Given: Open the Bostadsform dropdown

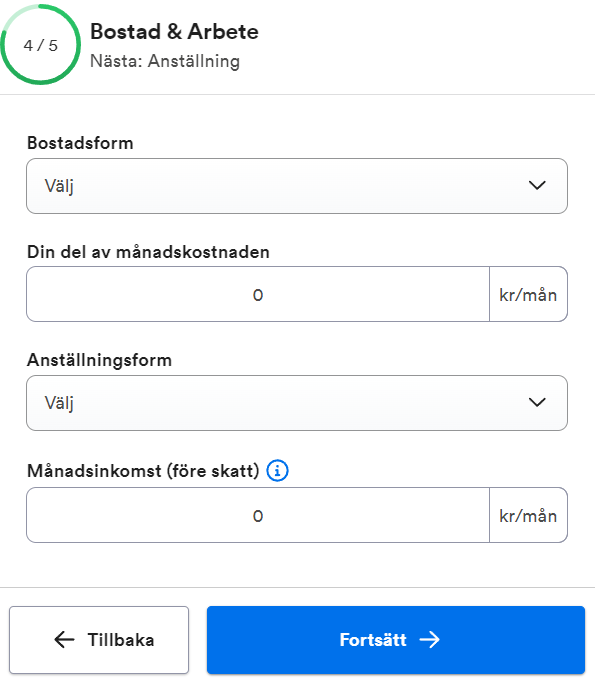Looking at the screenshot, I should (297, 186).
